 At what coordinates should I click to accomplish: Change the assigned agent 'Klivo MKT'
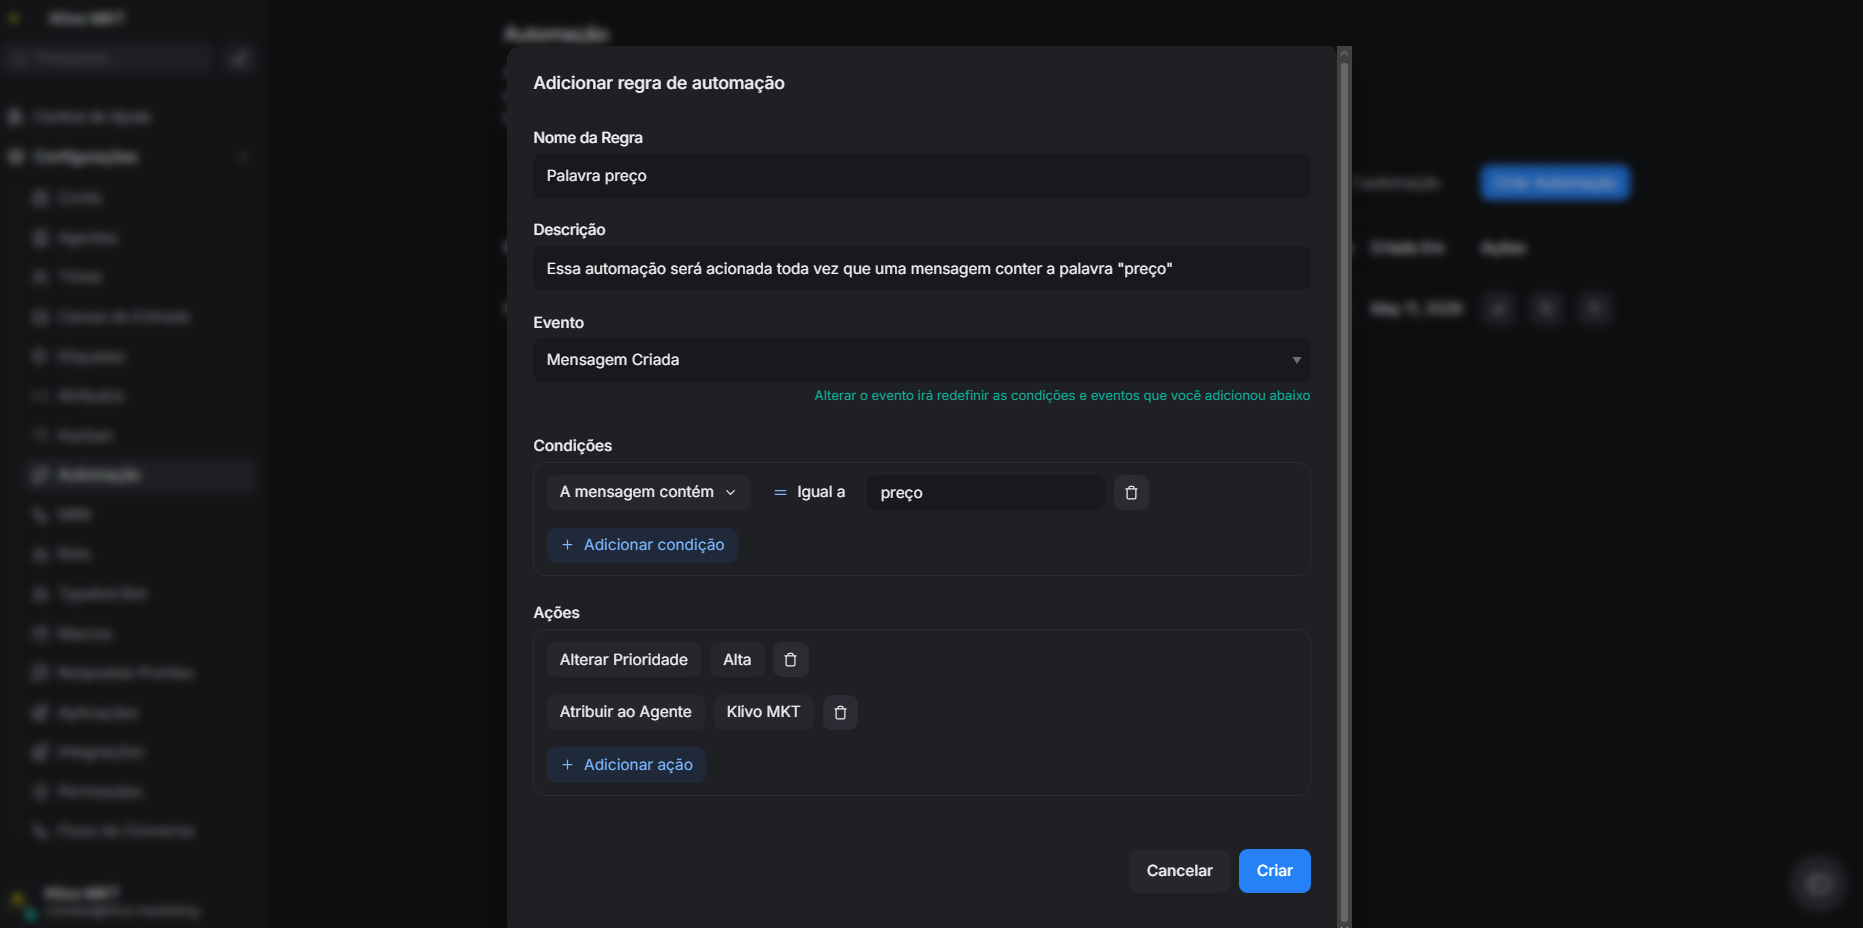click(763, 712)
